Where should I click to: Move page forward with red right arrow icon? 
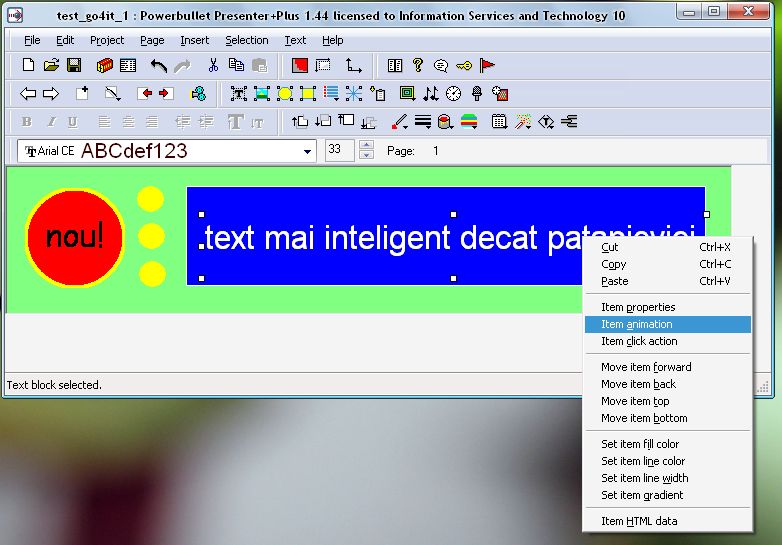[166, 93]
